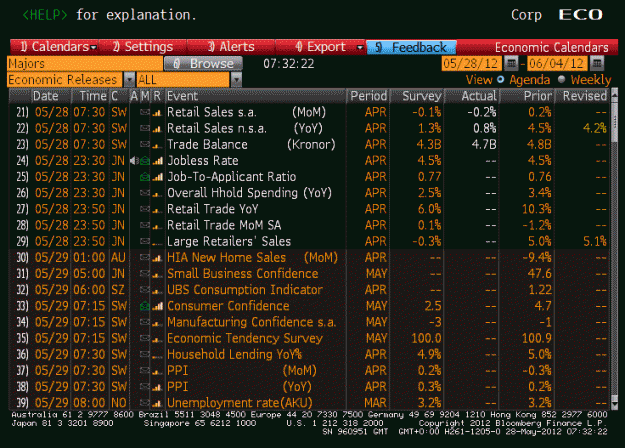Click the vertical scrollbar thumb
Viewport: 625px width, 448px height.
[x=614, y=121]
